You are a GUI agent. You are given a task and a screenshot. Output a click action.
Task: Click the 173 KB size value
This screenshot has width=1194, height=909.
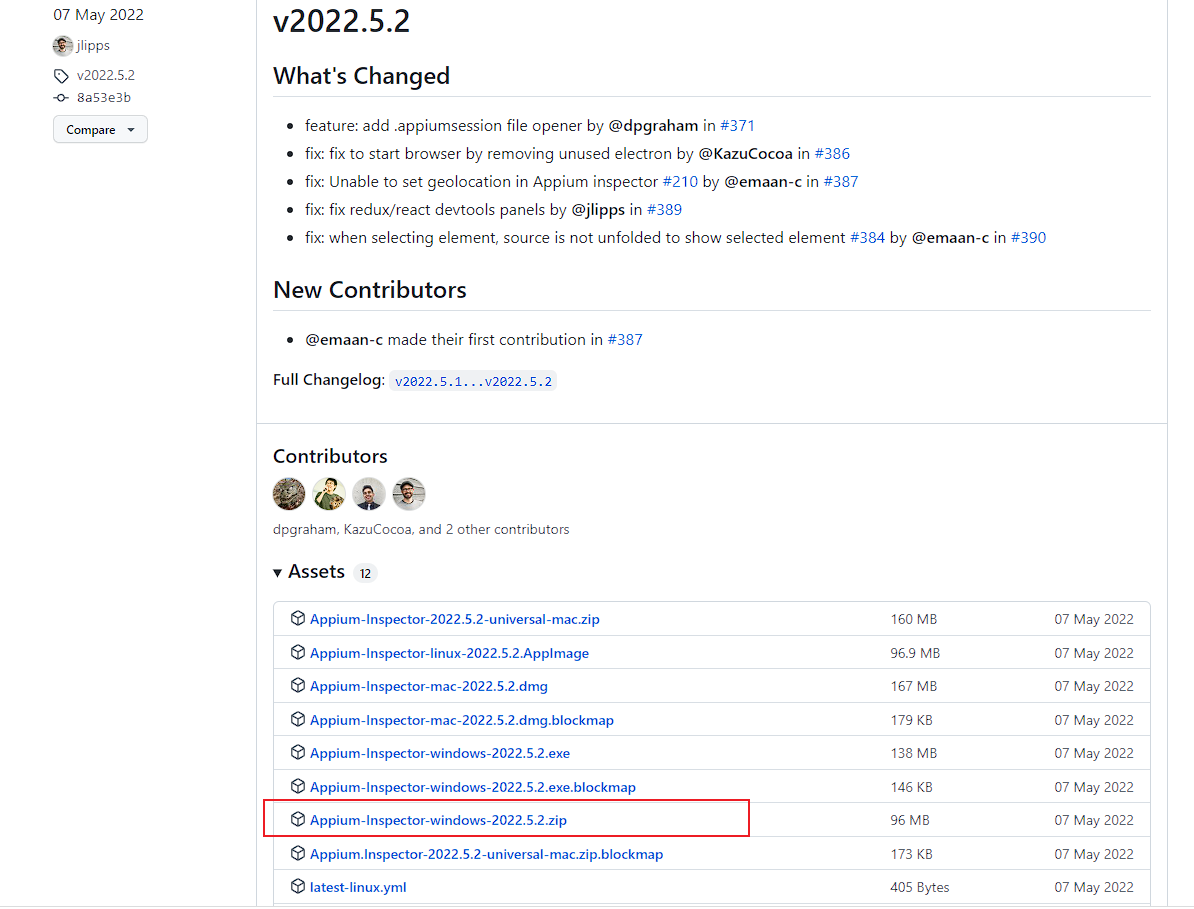click(x=911, y=854)
